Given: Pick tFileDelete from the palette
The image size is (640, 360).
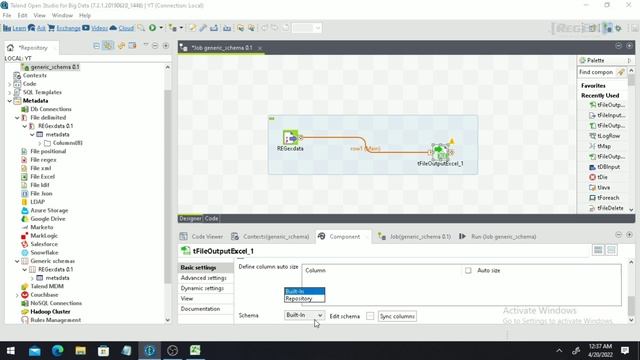Looking at the screenshot, I should click(x=610, y=208).
